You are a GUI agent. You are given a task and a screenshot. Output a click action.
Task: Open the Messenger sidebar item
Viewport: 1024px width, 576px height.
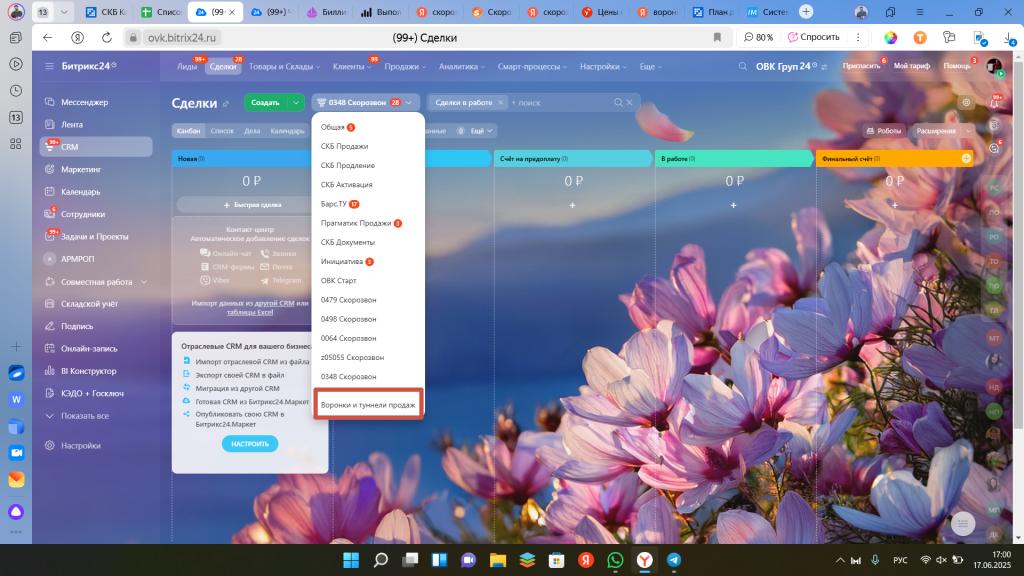[84, 102]
